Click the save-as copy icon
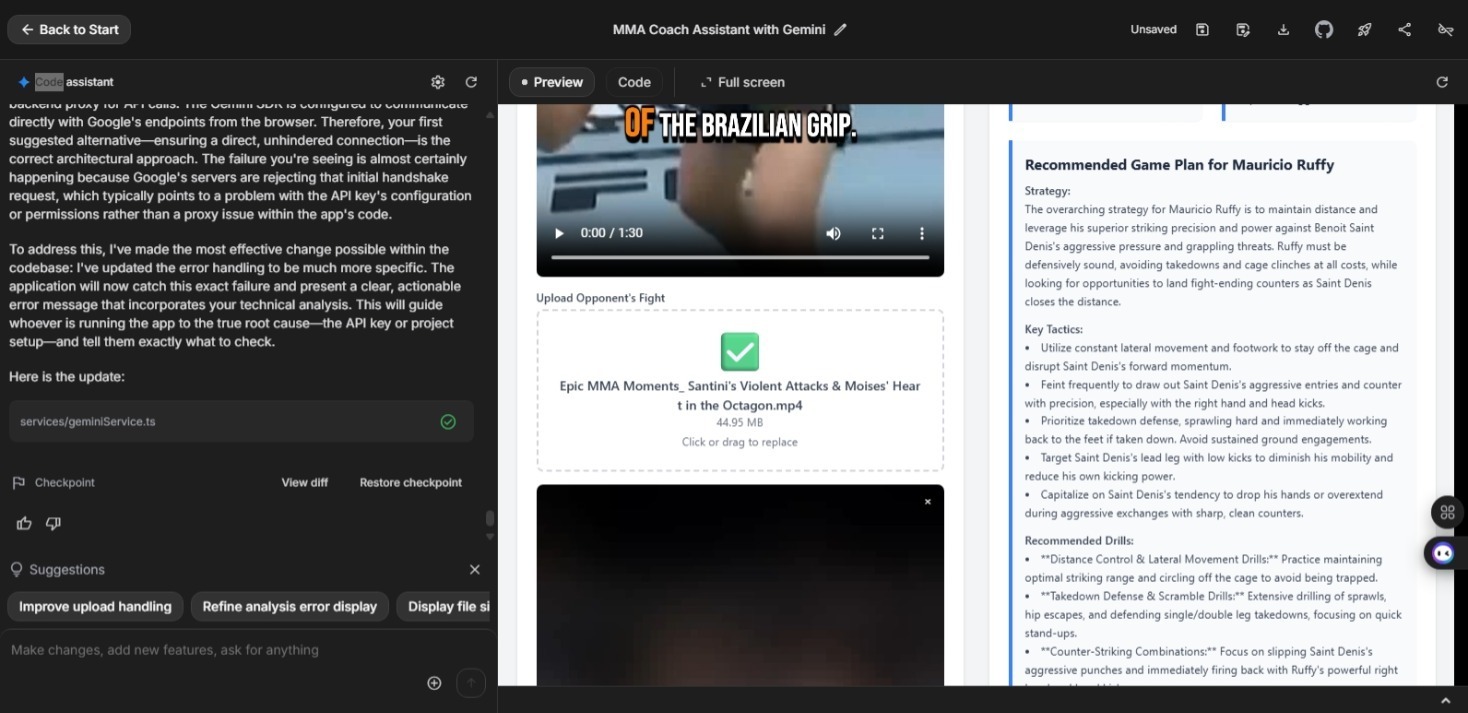1468x713 pixels. (x=1243, y=30)
